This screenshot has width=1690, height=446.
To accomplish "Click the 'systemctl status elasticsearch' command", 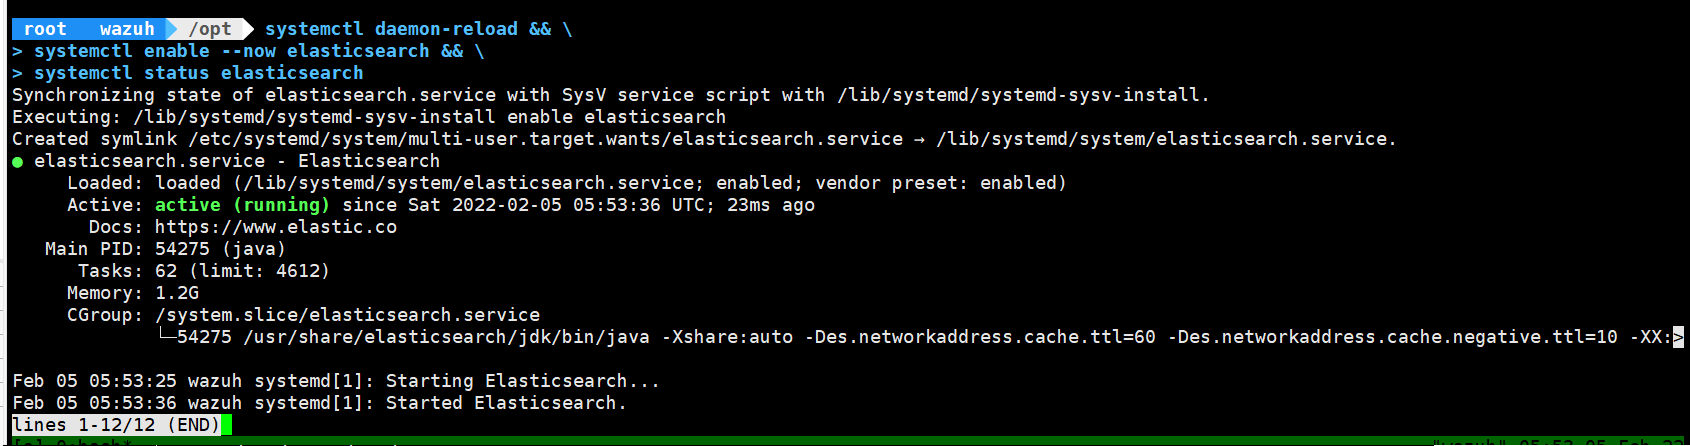I will 198,73.
